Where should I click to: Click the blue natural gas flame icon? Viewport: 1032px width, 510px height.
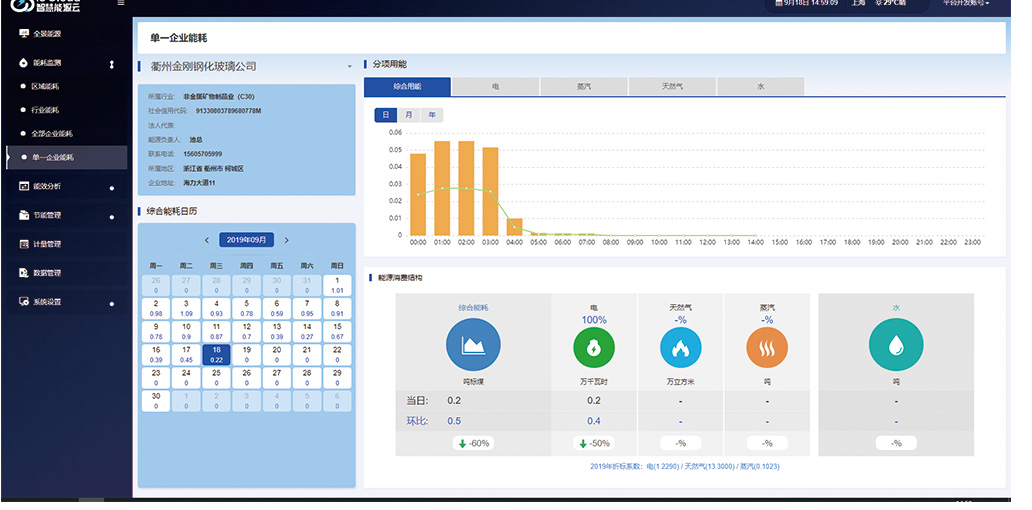coord(680,348)
